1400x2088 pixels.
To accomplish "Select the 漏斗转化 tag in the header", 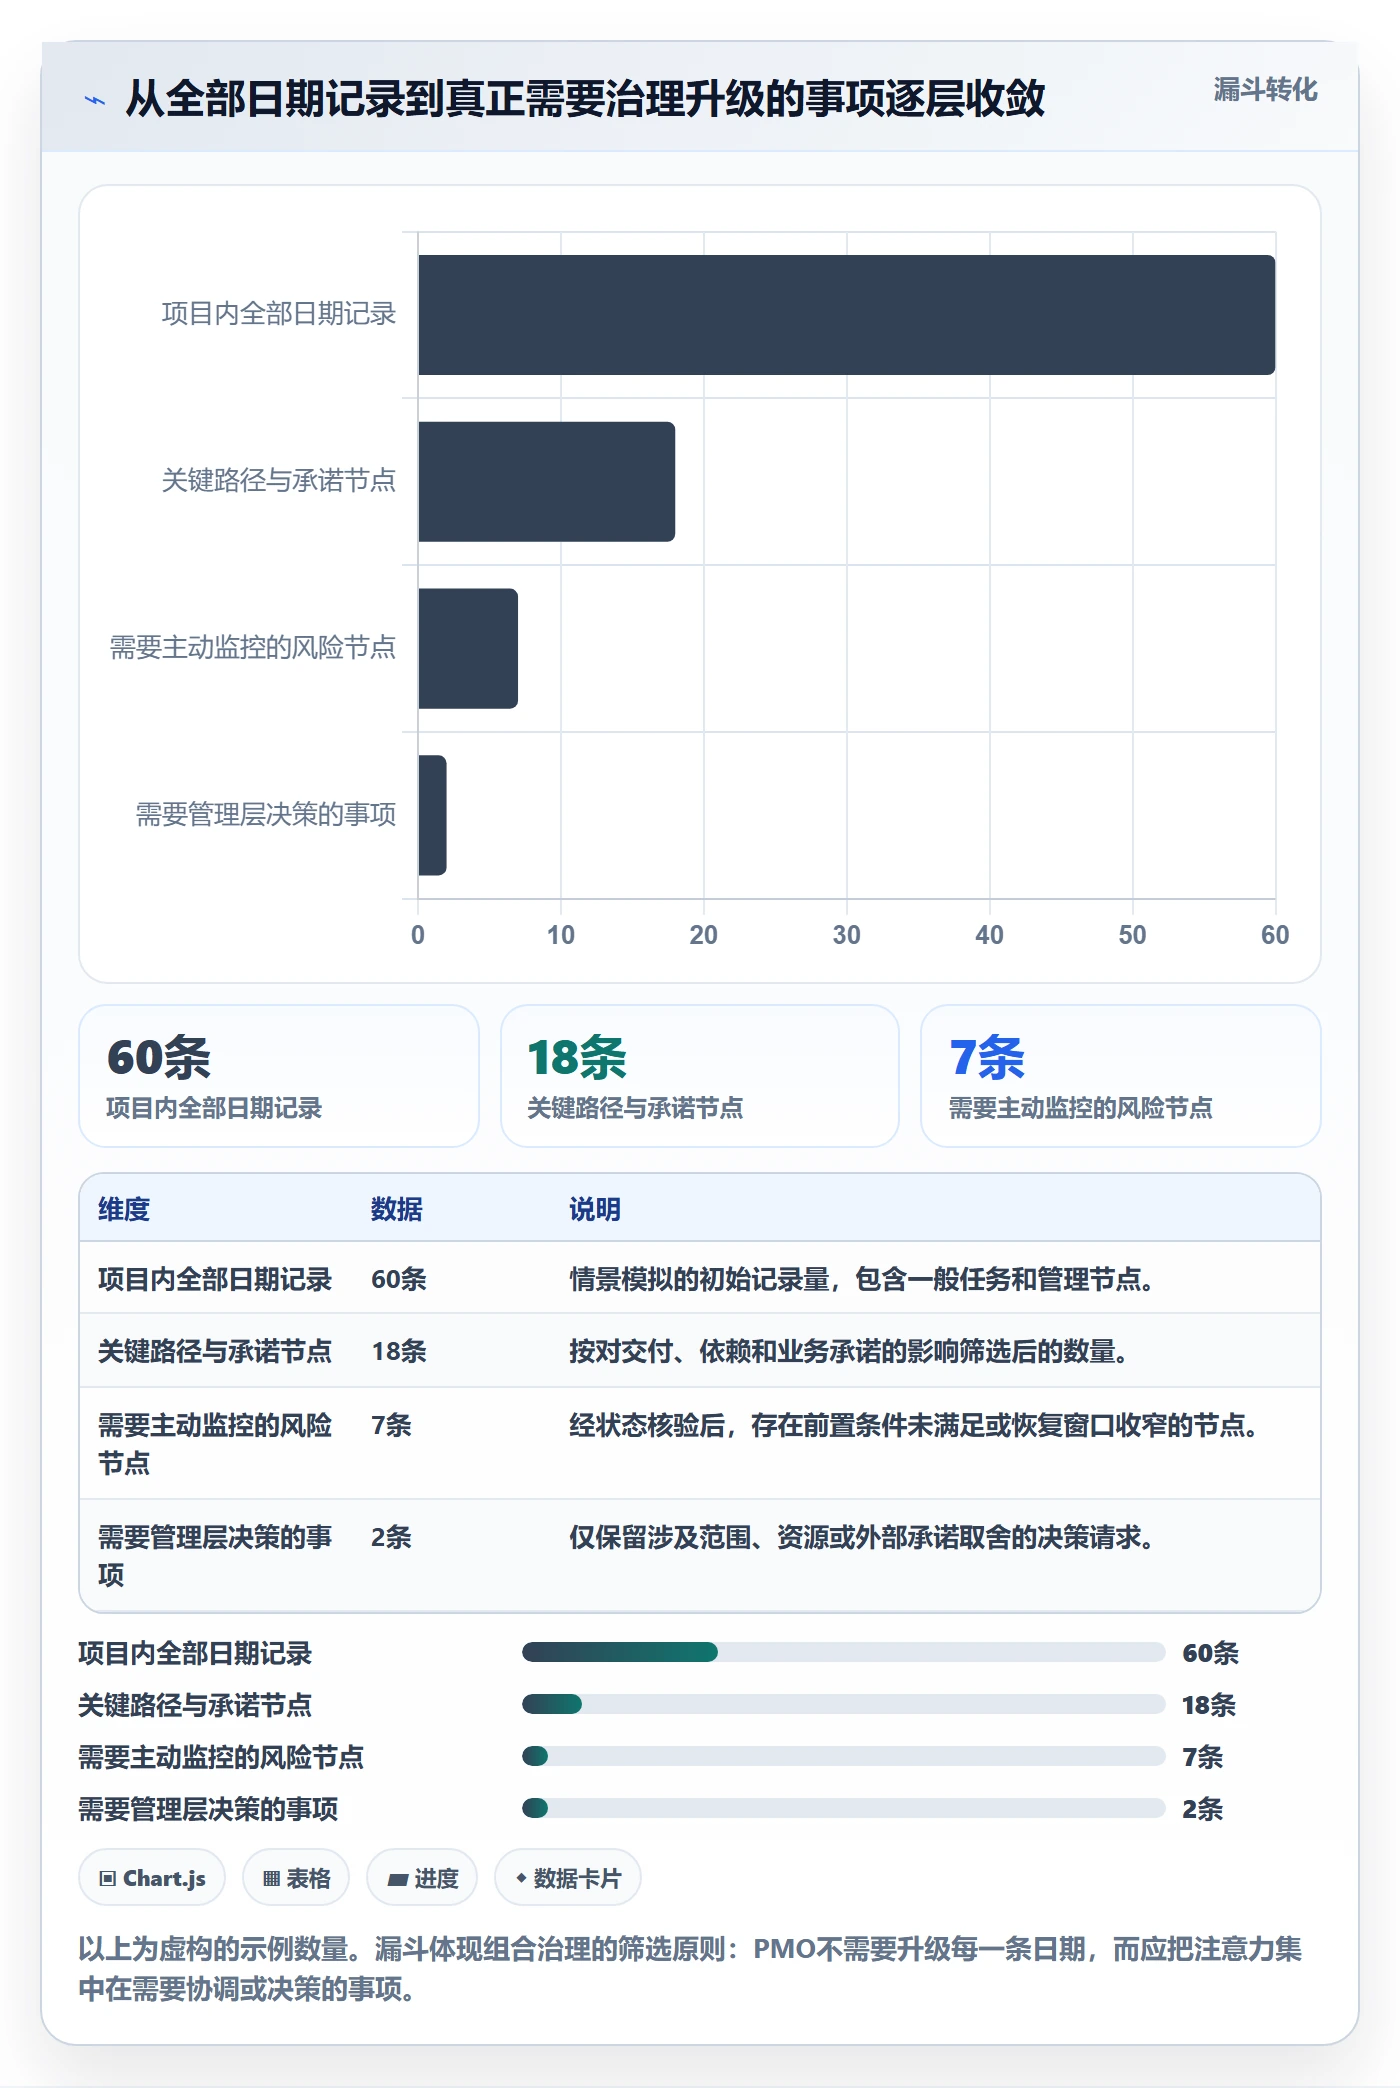I will click(x=1265, y=90).
